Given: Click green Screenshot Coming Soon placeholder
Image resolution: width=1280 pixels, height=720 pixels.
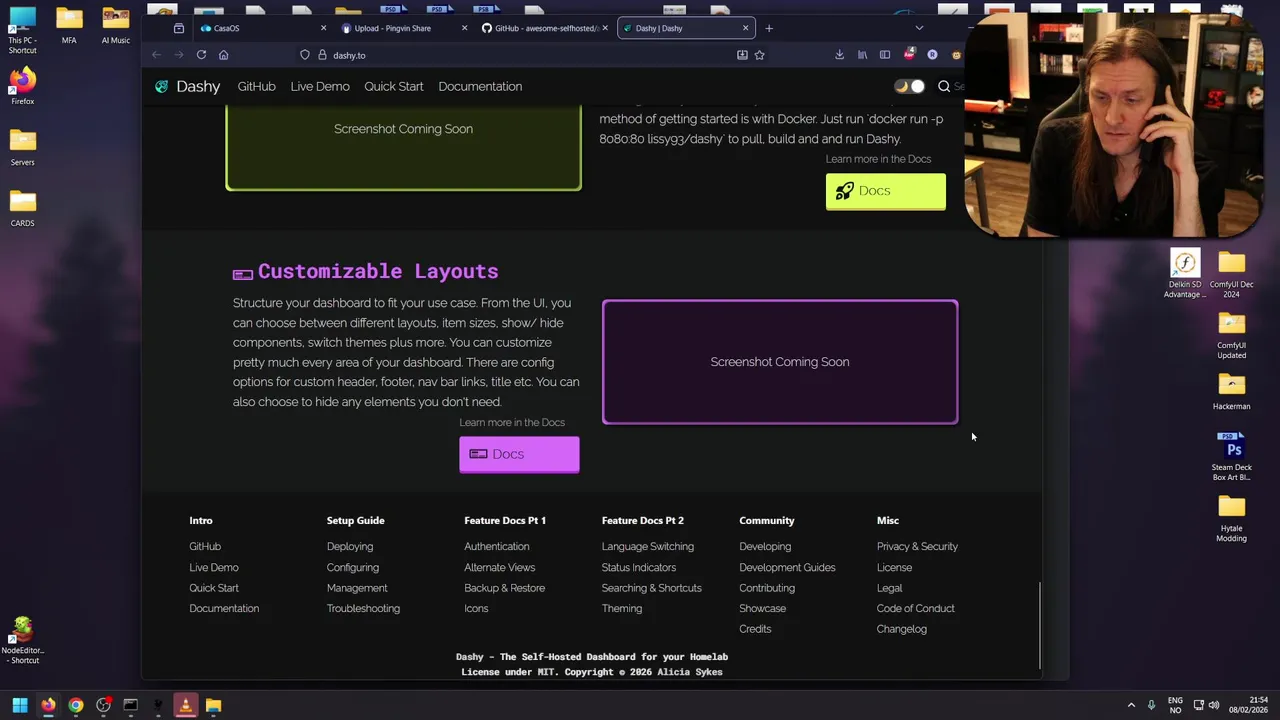Looking at the screenshot, I should point(403,146).
